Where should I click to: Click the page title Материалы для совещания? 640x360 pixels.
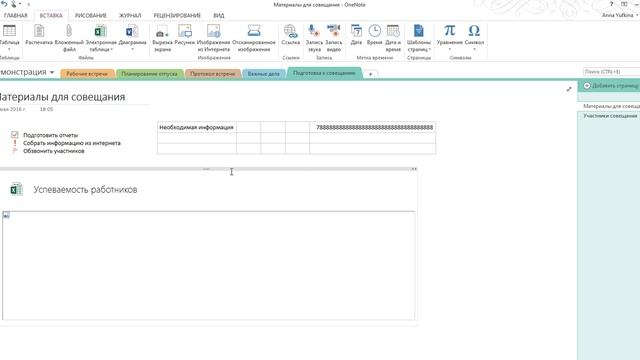(x=61, y=97)
